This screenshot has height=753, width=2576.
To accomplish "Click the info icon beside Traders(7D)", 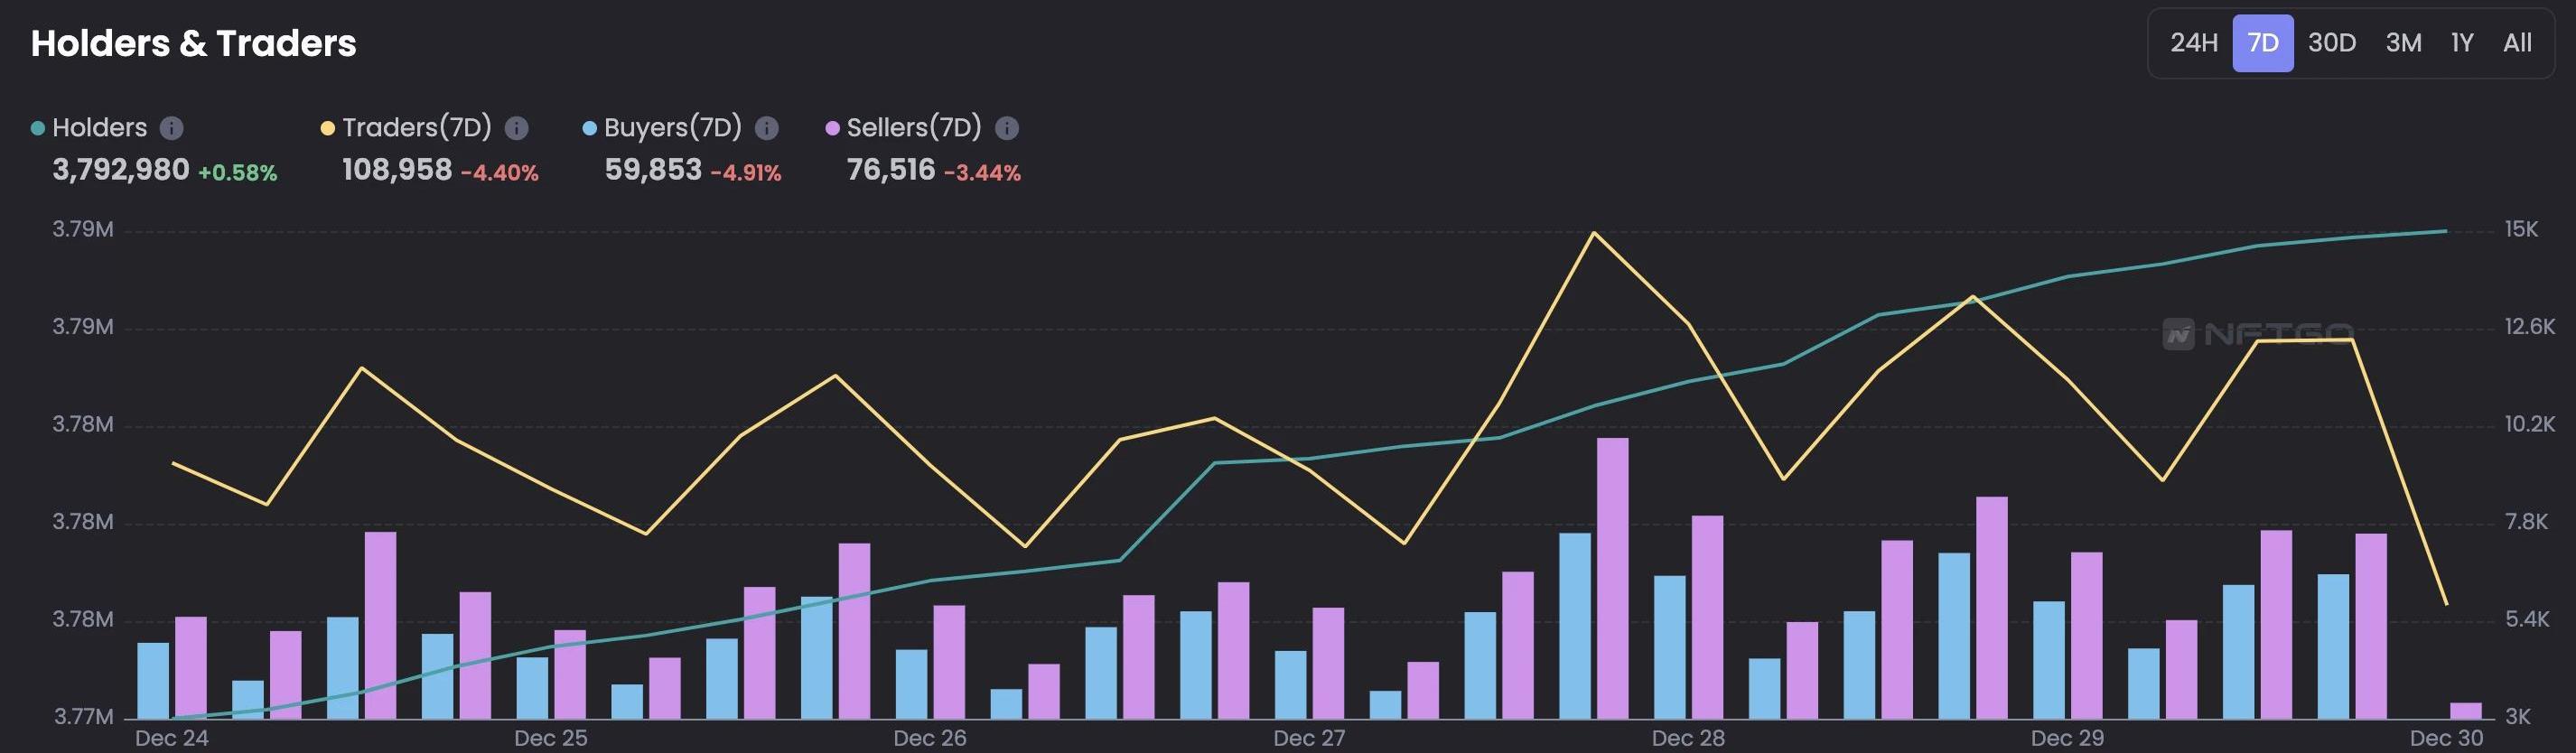I will pyautogui.click(x=516, y=128).
